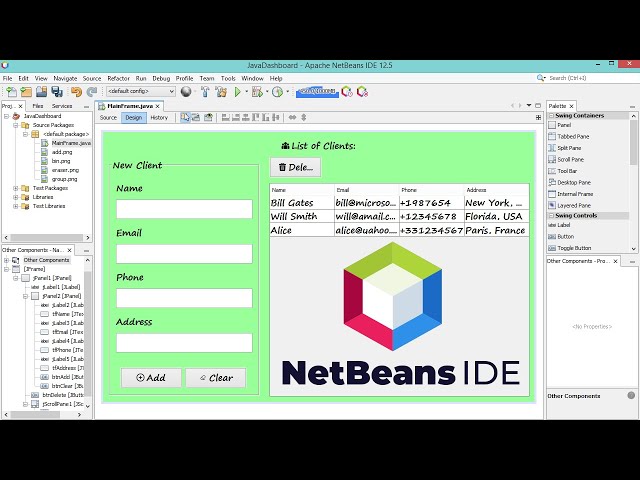
Task: Click the Clear button in the form
Action: (216, 378)
